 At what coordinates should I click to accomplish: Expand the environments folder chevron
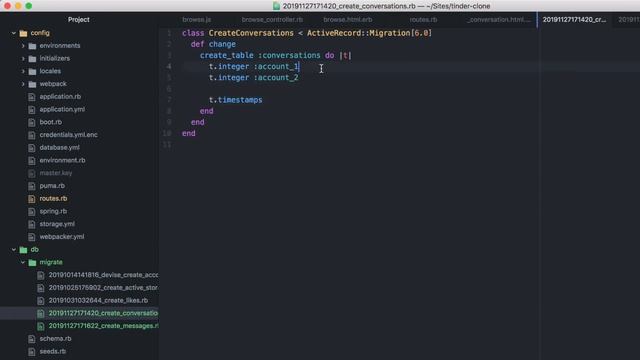coord(23,46)
